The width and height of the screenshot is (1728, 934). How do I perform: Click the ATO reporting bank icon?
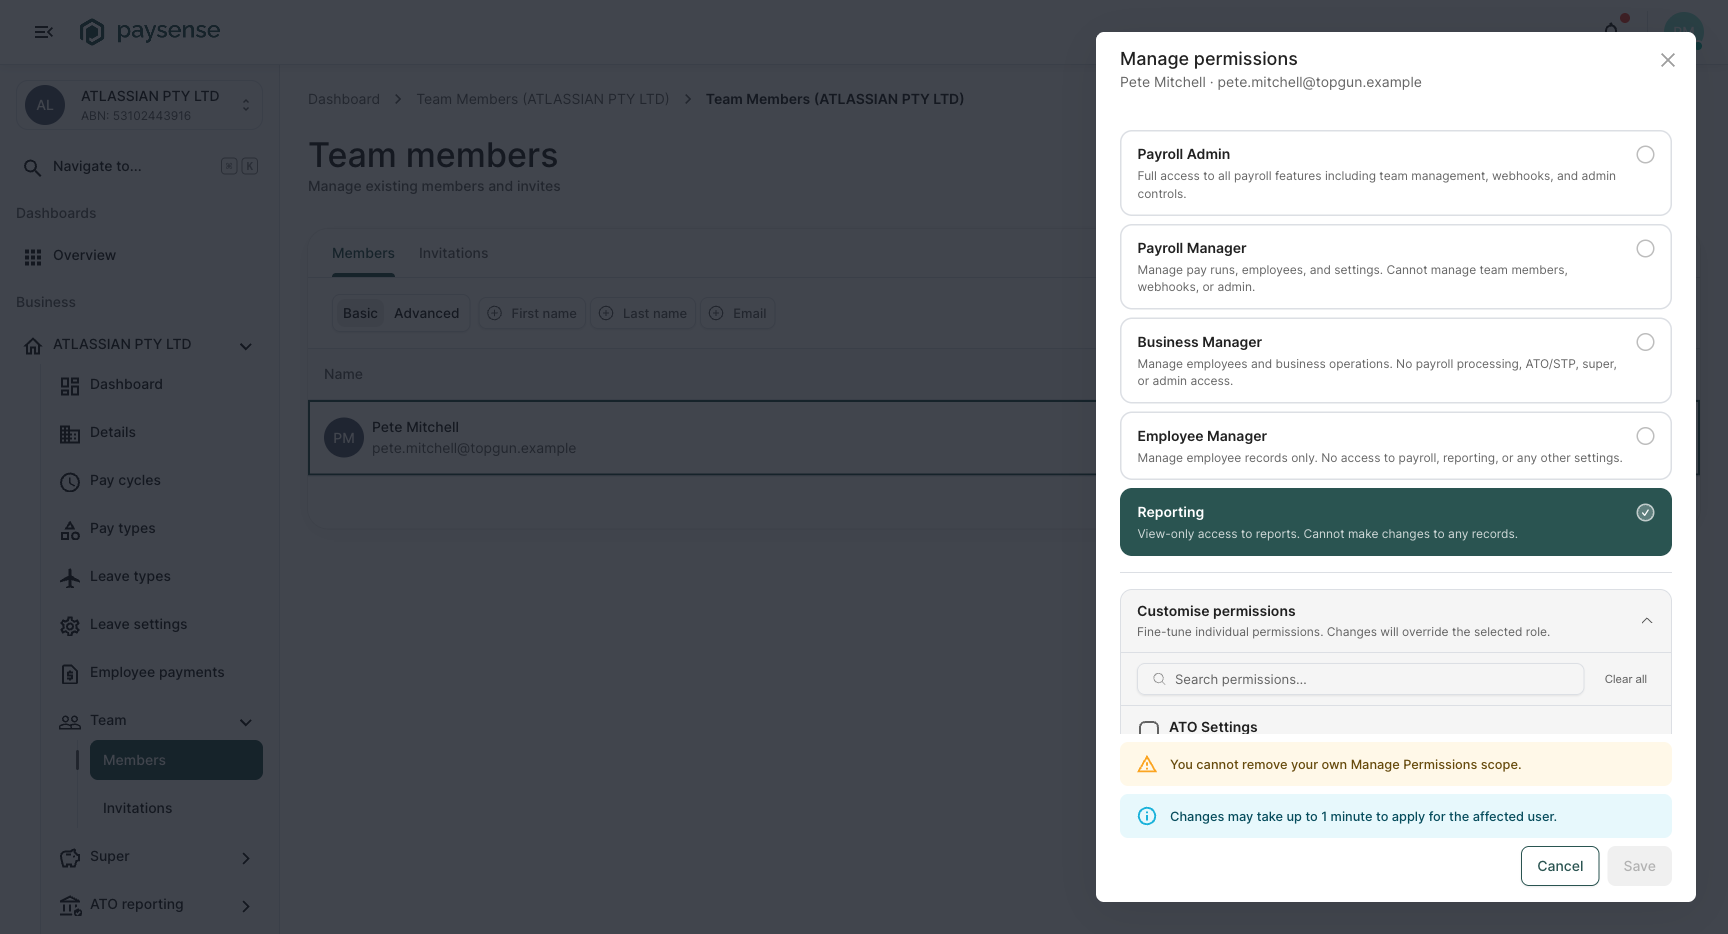tap(70, 906)
